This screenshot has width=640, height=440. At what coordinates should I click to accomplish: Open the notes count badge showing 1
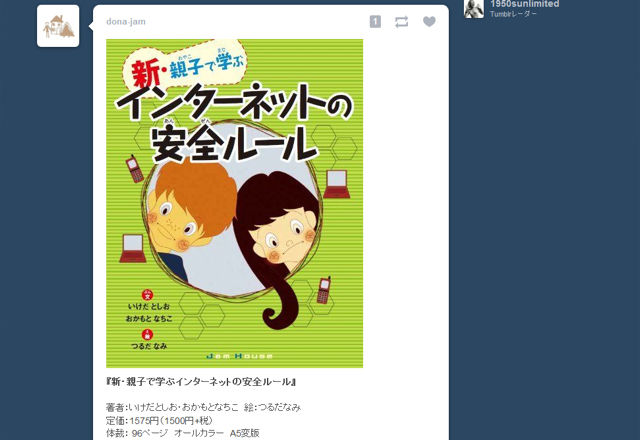[375, 22]
